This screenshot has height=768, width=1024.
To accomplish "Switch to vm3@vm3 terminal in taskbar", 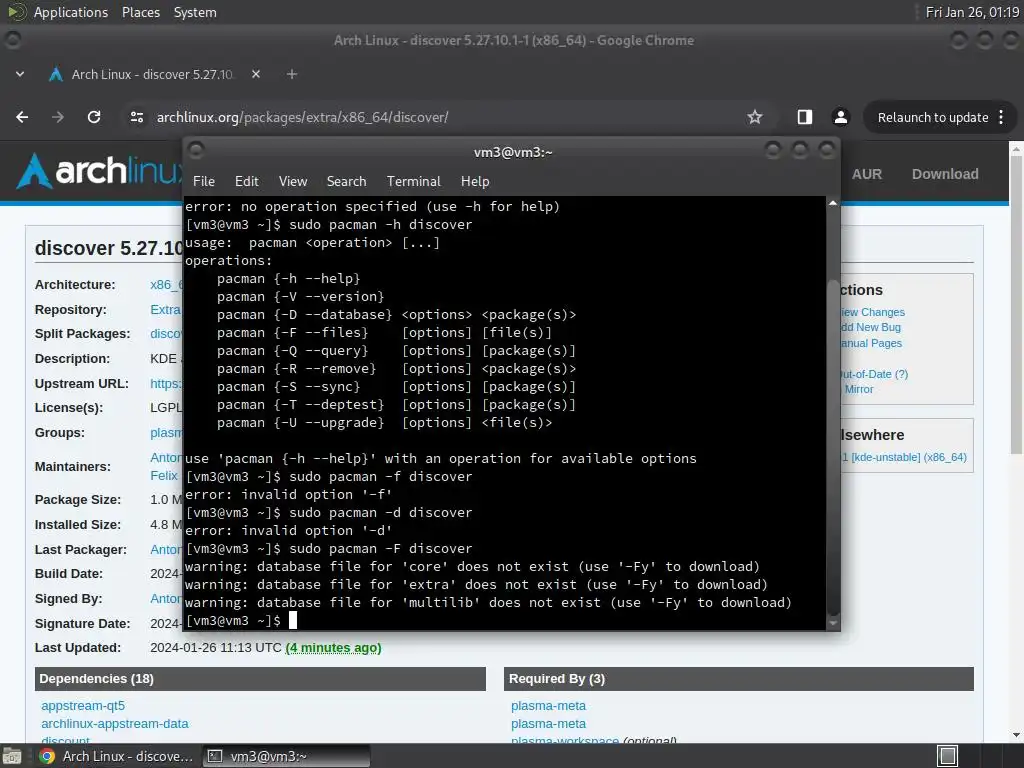I will [286, 756].
